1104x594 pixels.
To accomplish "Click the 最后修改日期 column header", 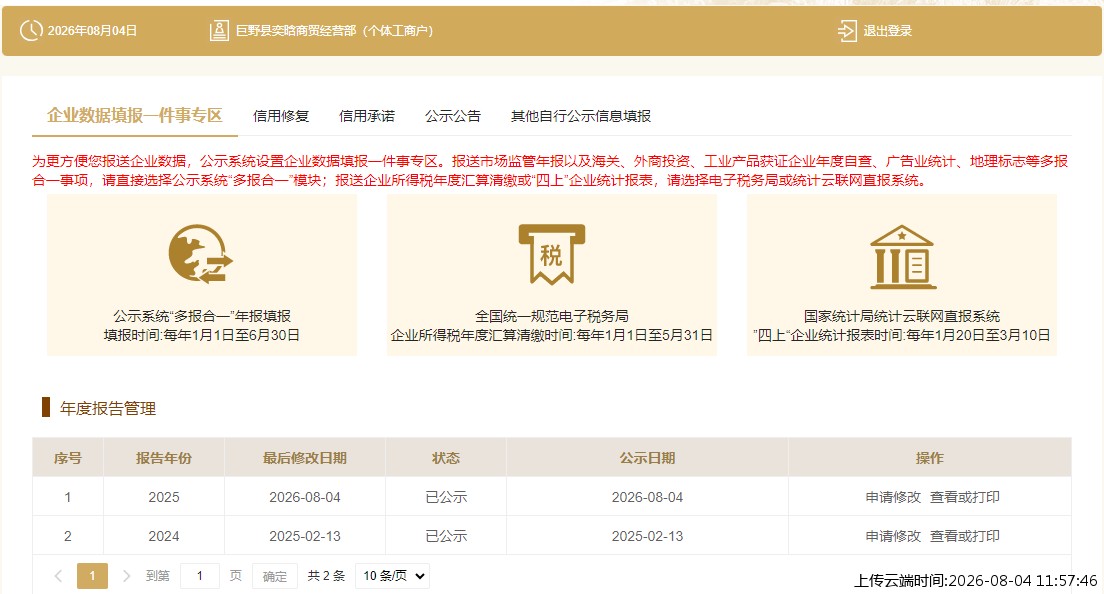I will [x=305, y=458].
